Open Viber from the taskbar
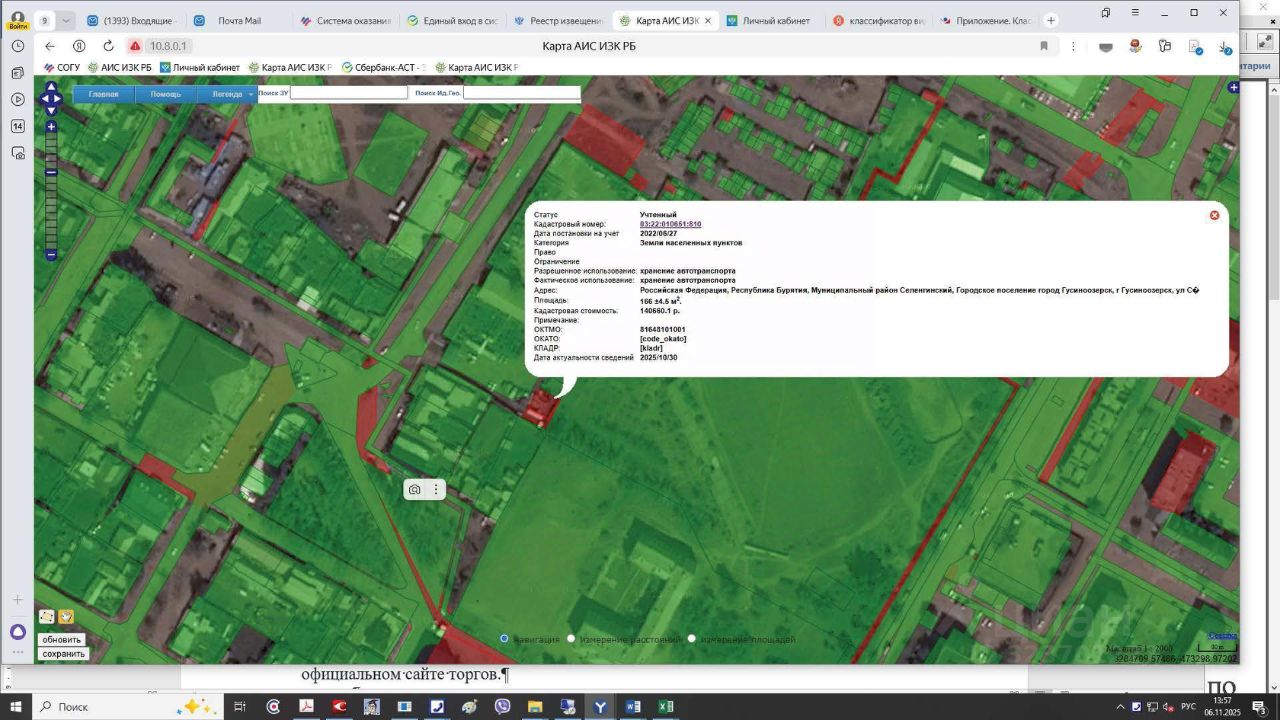The width and height of the screenshot is (1280, 720). [x=502, y=707]
